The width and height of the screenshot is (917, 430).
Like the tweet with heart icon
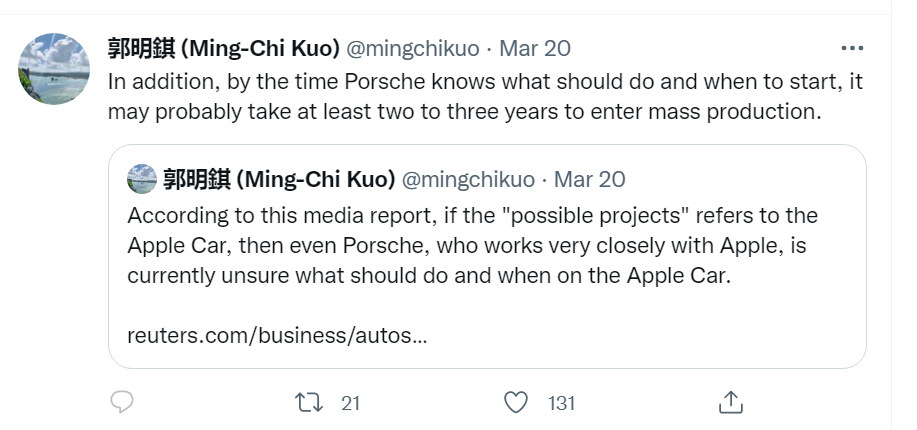[x=516, y=402]
